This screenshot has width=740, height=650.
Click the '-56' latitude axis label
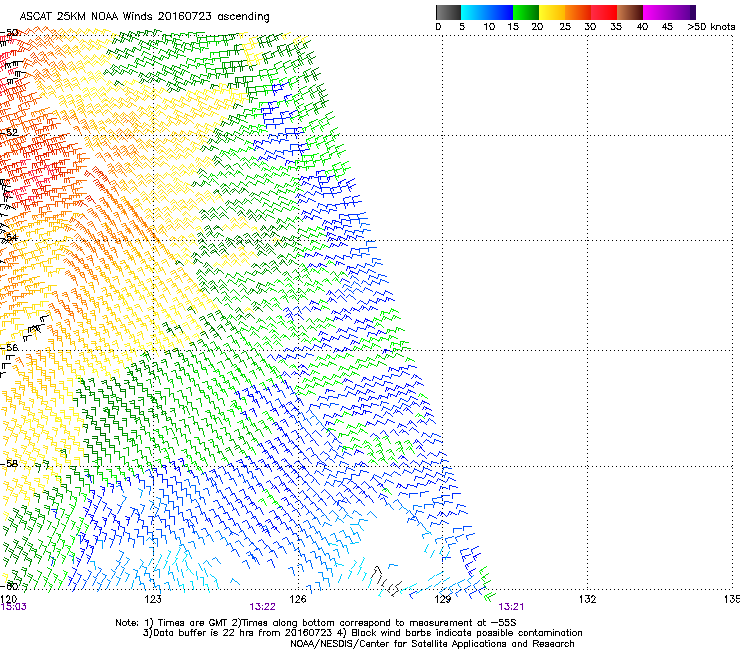tap(9, 347)
